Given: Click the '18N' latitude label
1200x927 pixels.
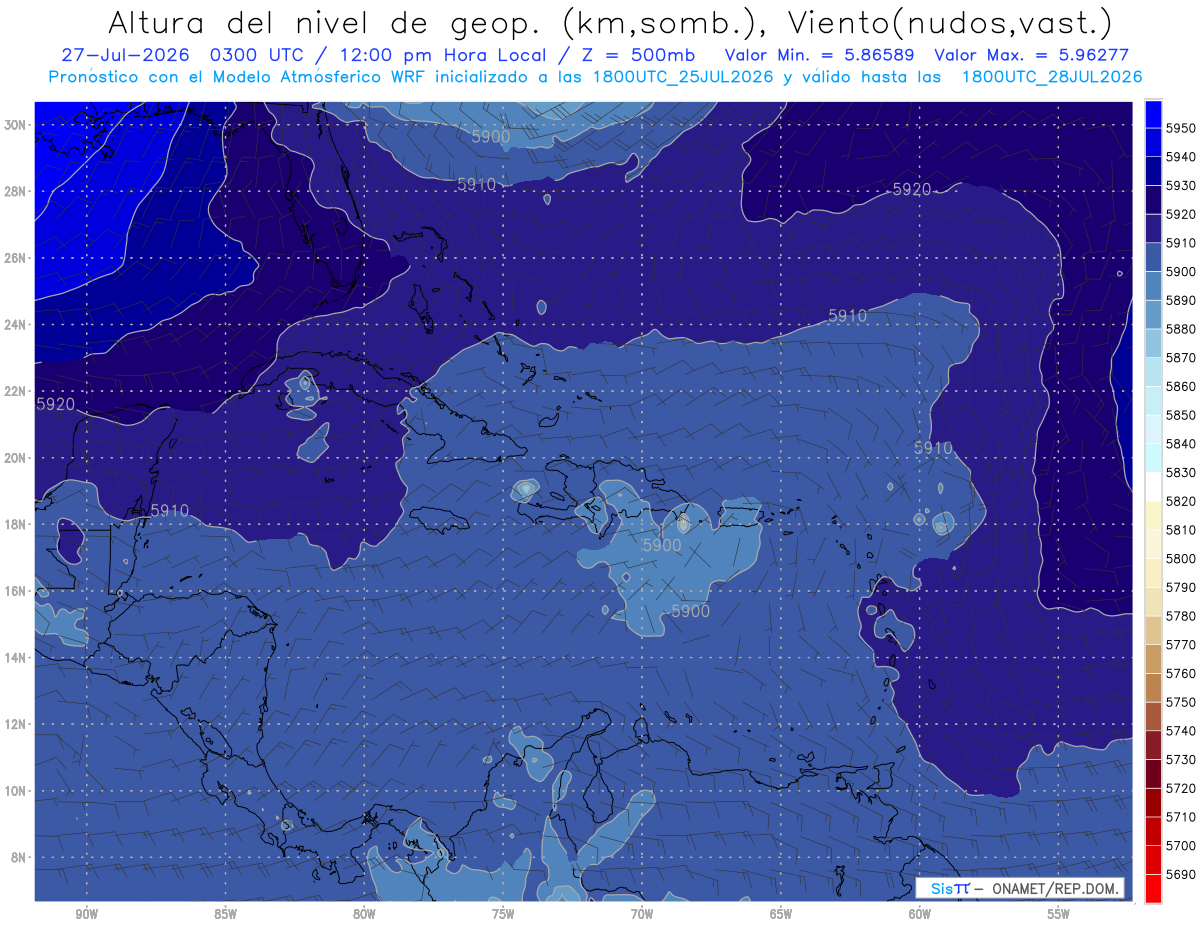Looking at the screenshot, I should [x=17, y=525].
